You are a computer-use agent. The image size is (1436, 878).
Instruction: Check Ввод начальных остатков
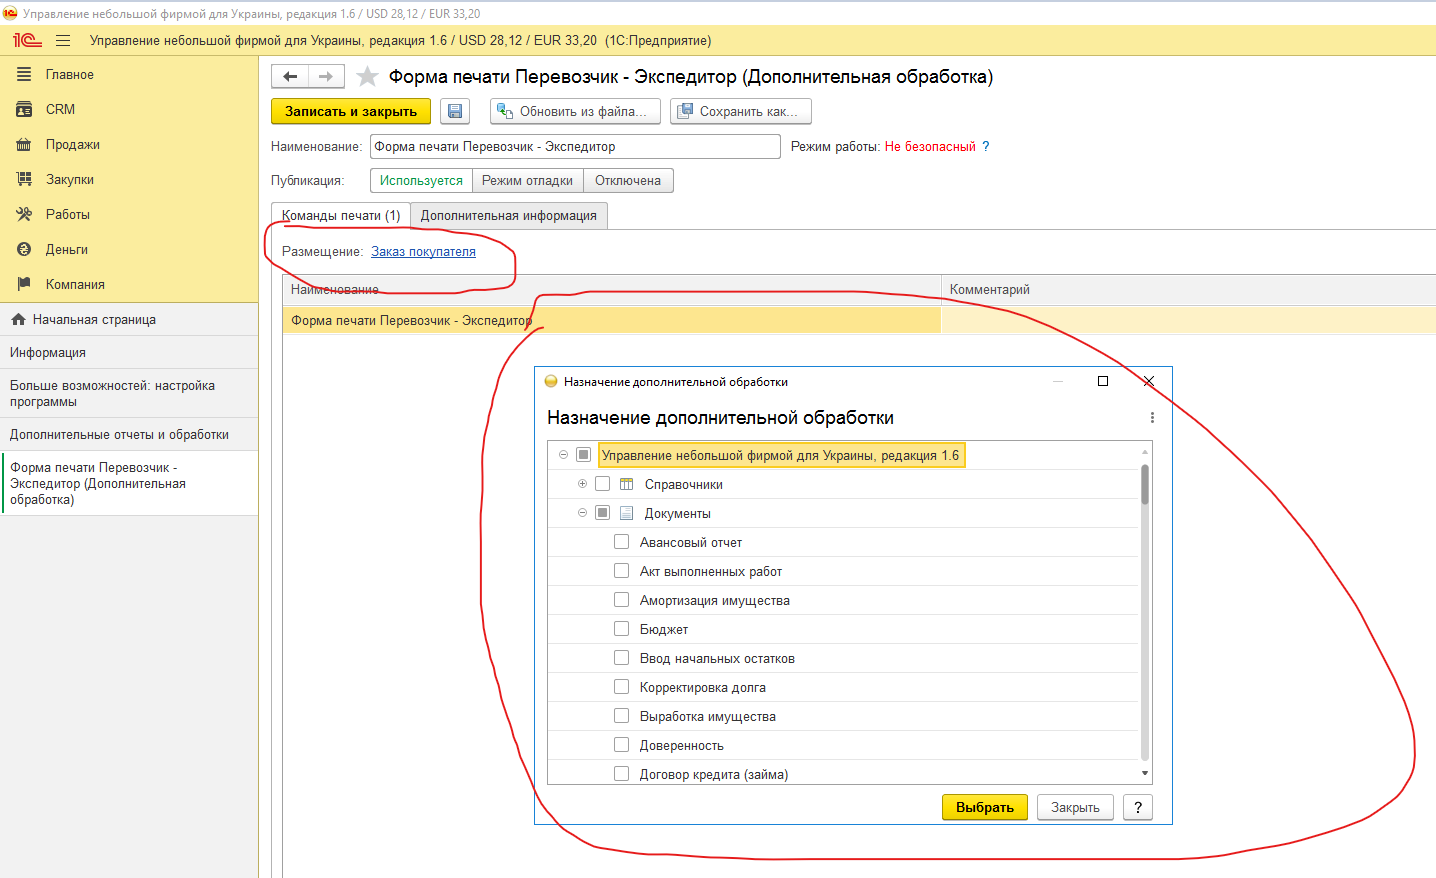pyautogui.click(x=621, y=658)
